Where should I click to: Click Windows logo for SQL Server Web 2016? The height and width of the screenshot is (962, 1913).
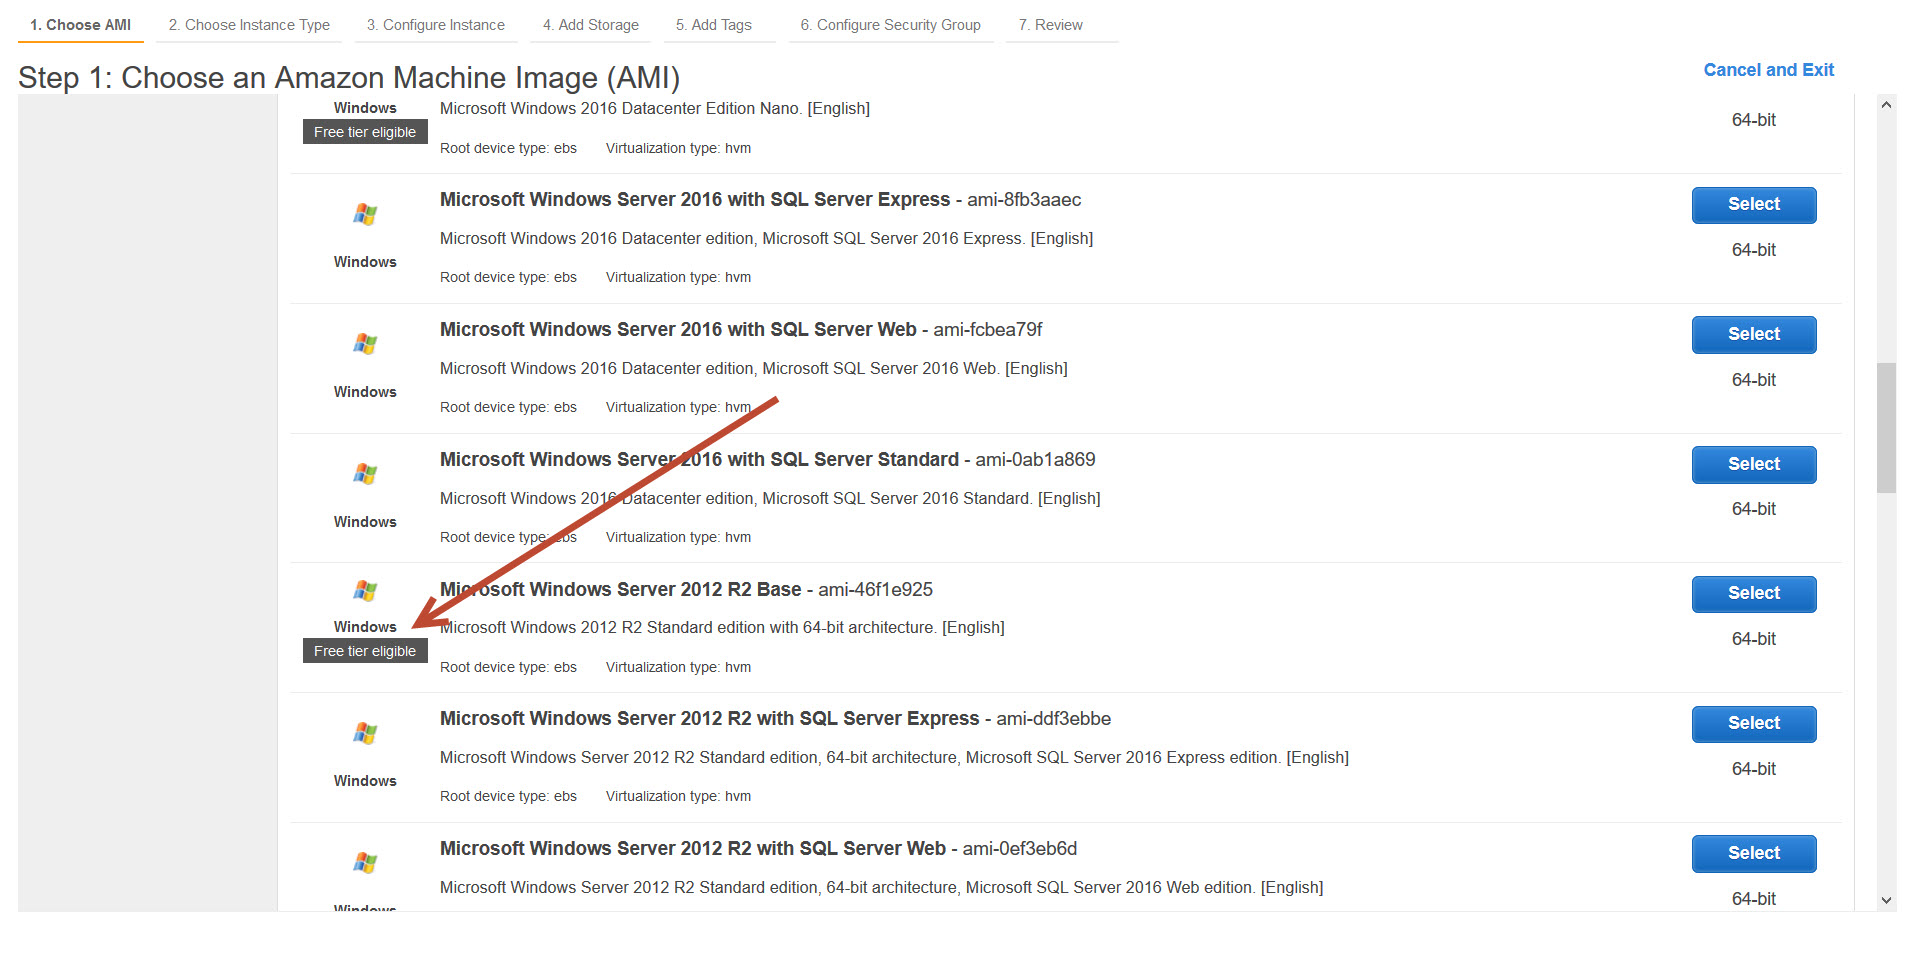(x=365, y=344)
